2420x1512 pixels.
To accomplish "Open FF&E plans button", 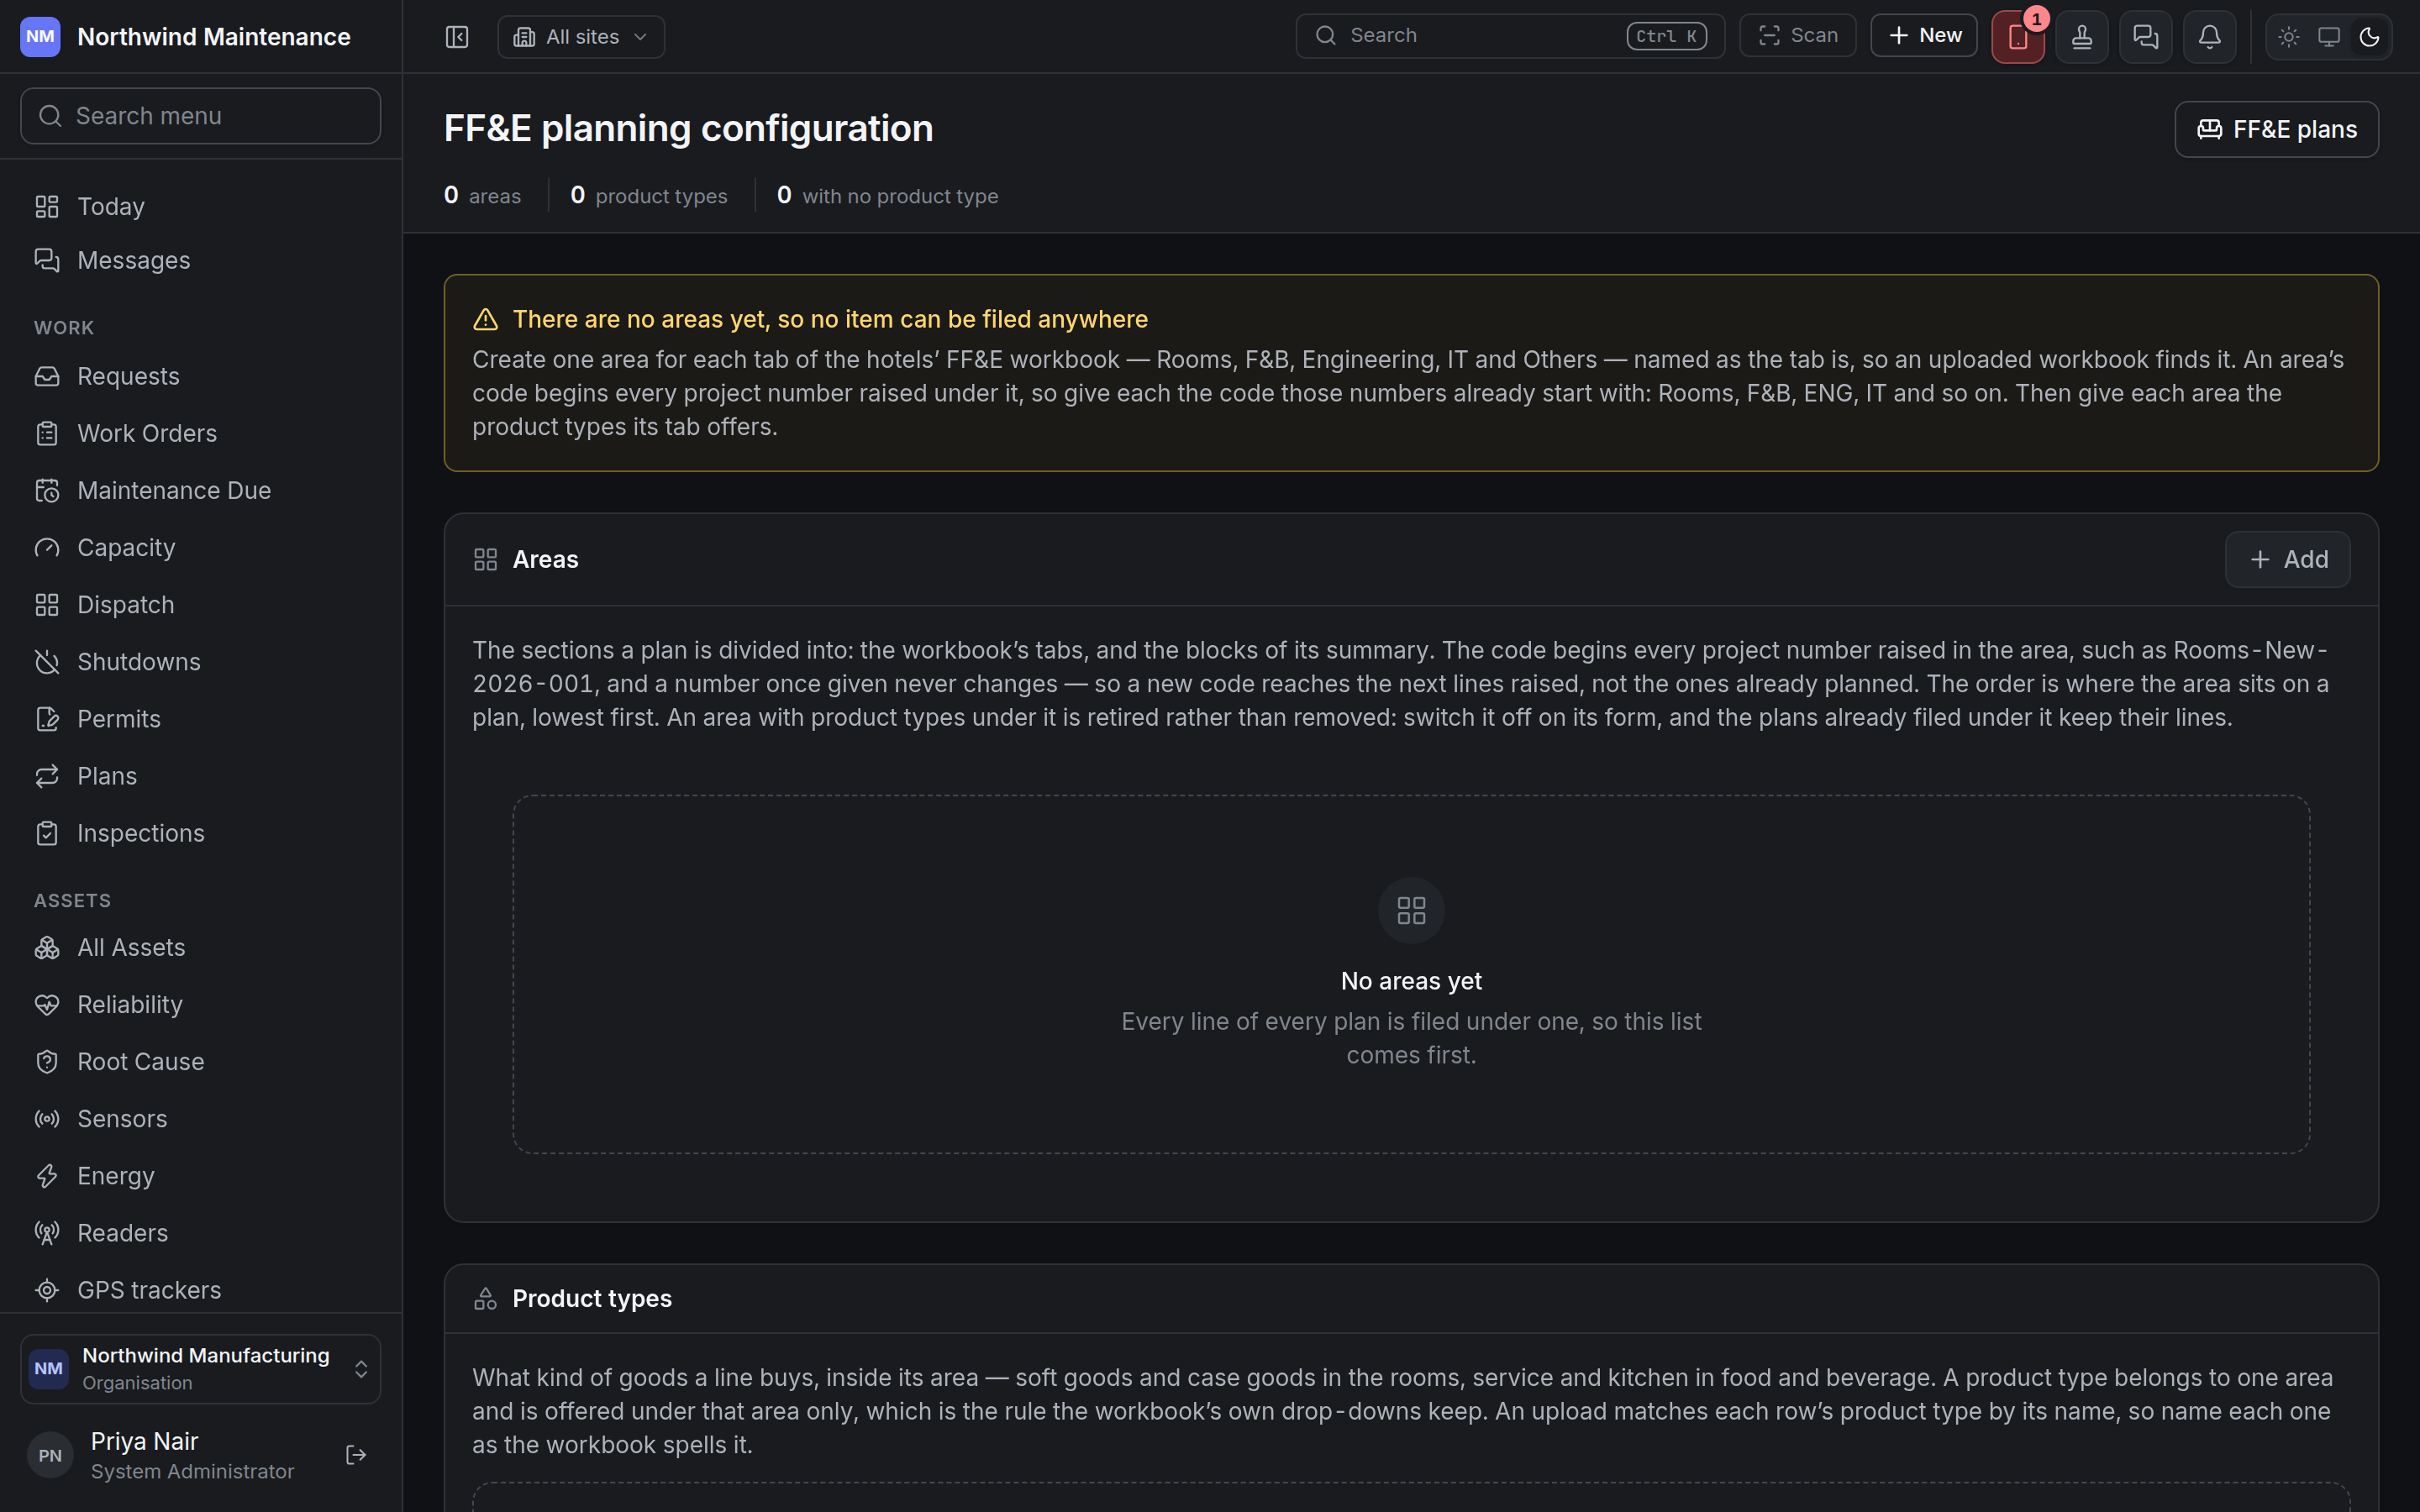I will [x=2276, y=129].
